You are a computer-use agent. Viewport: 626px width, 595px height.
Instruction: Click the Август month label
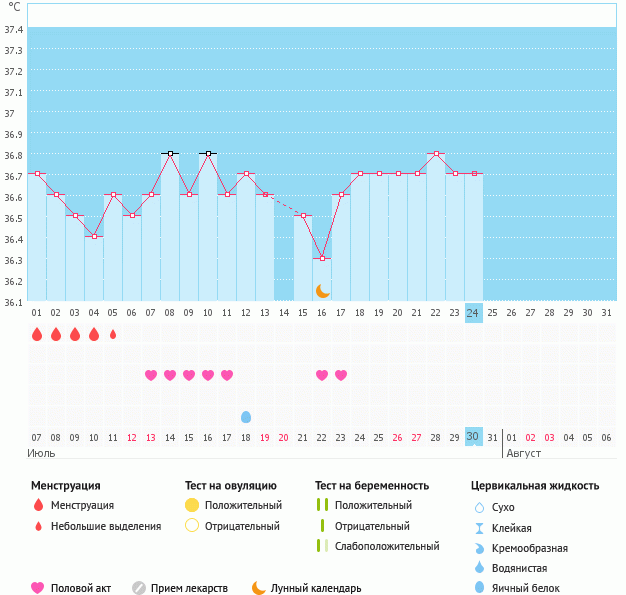[x=524, y=453]
